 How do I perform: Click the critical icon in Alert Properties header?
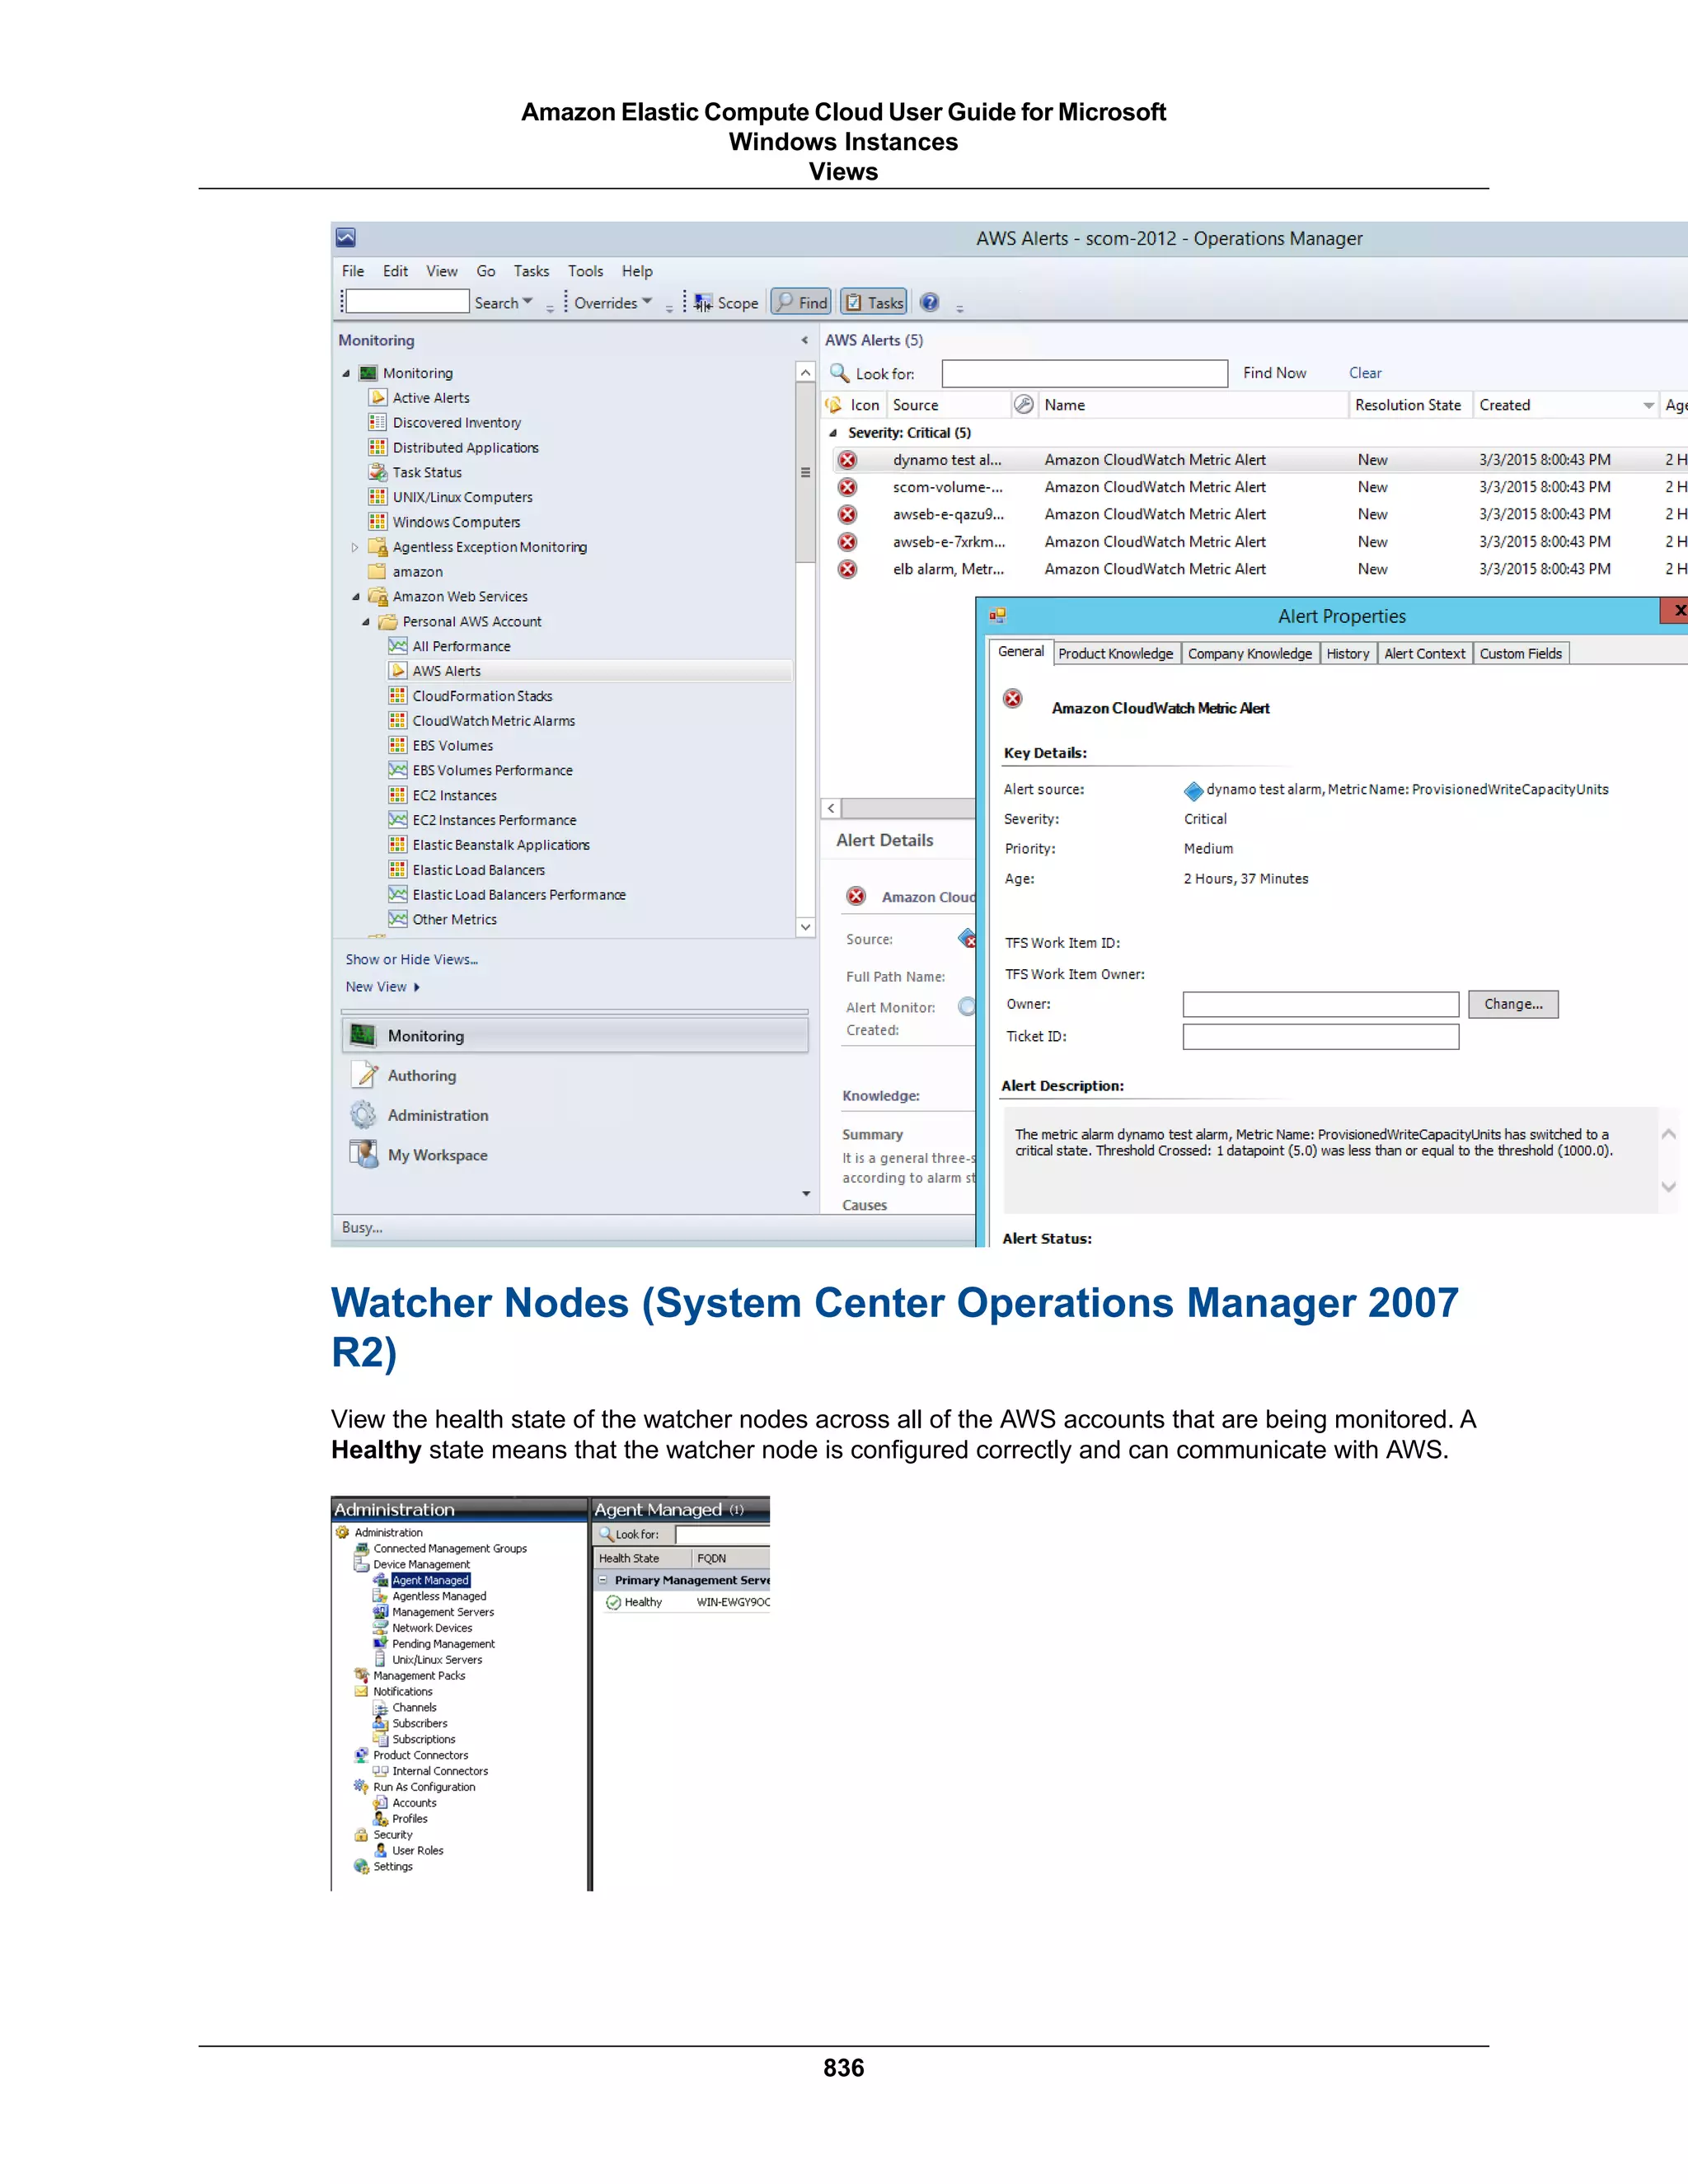1013,699
